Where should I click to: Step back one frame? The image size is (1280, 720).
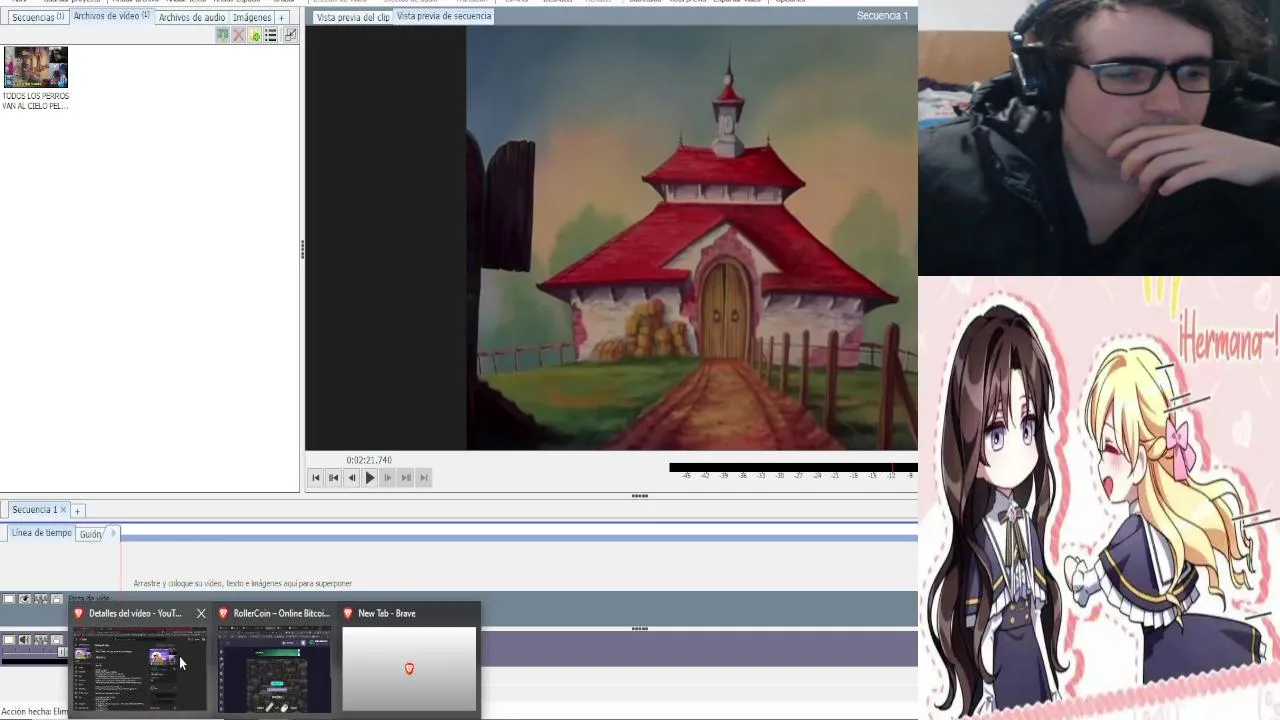pos(352,478)
